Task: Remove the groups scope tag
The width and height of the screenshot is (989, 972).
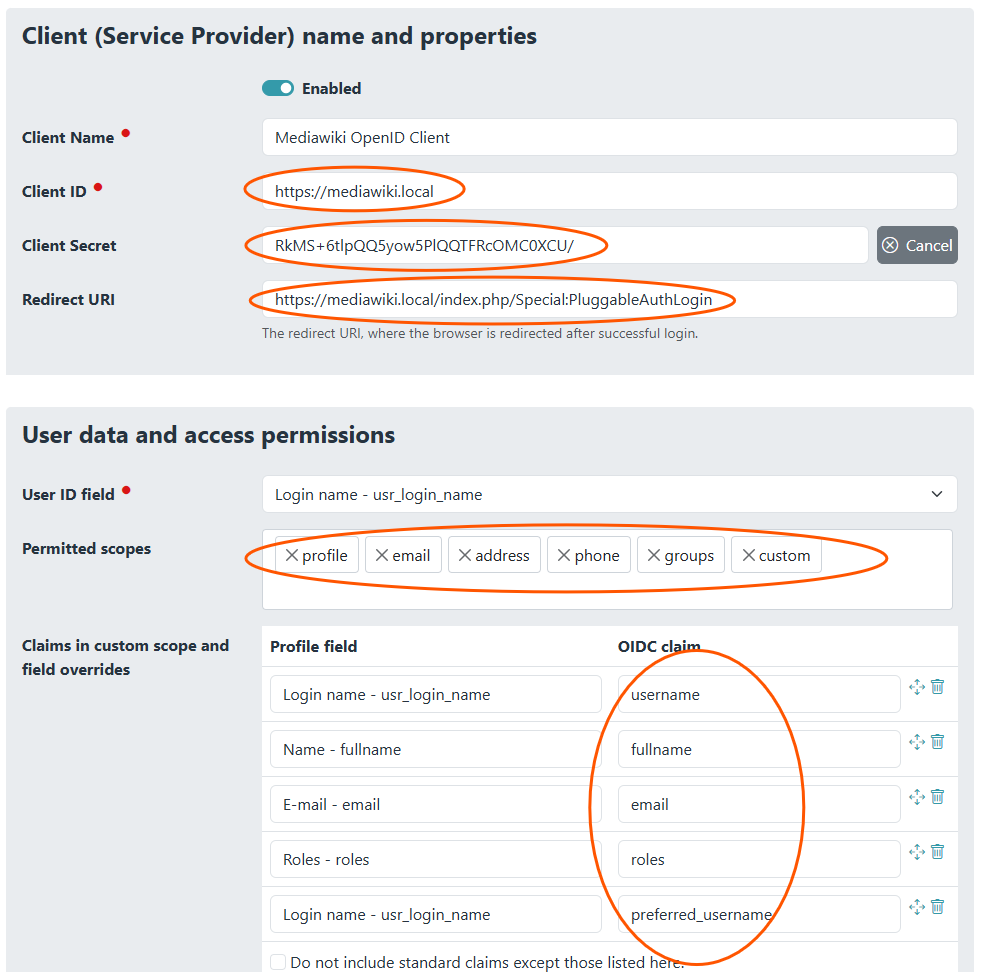Action: pyautogui.click(x=654, y=556)
